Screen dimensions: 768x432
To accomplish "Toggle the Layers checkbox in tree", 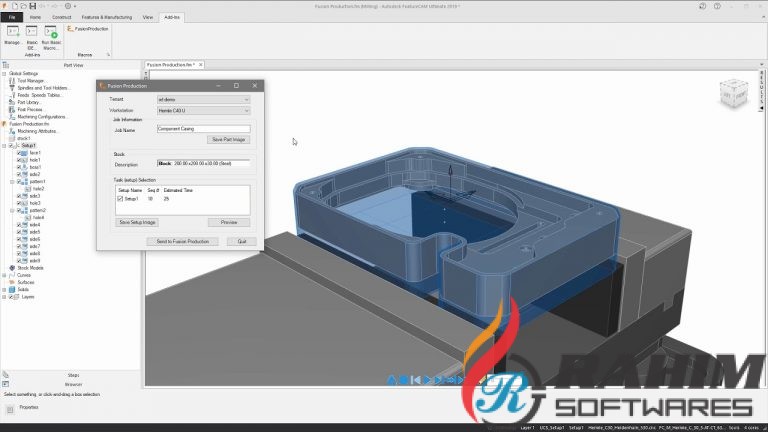I will pos(12,297).
